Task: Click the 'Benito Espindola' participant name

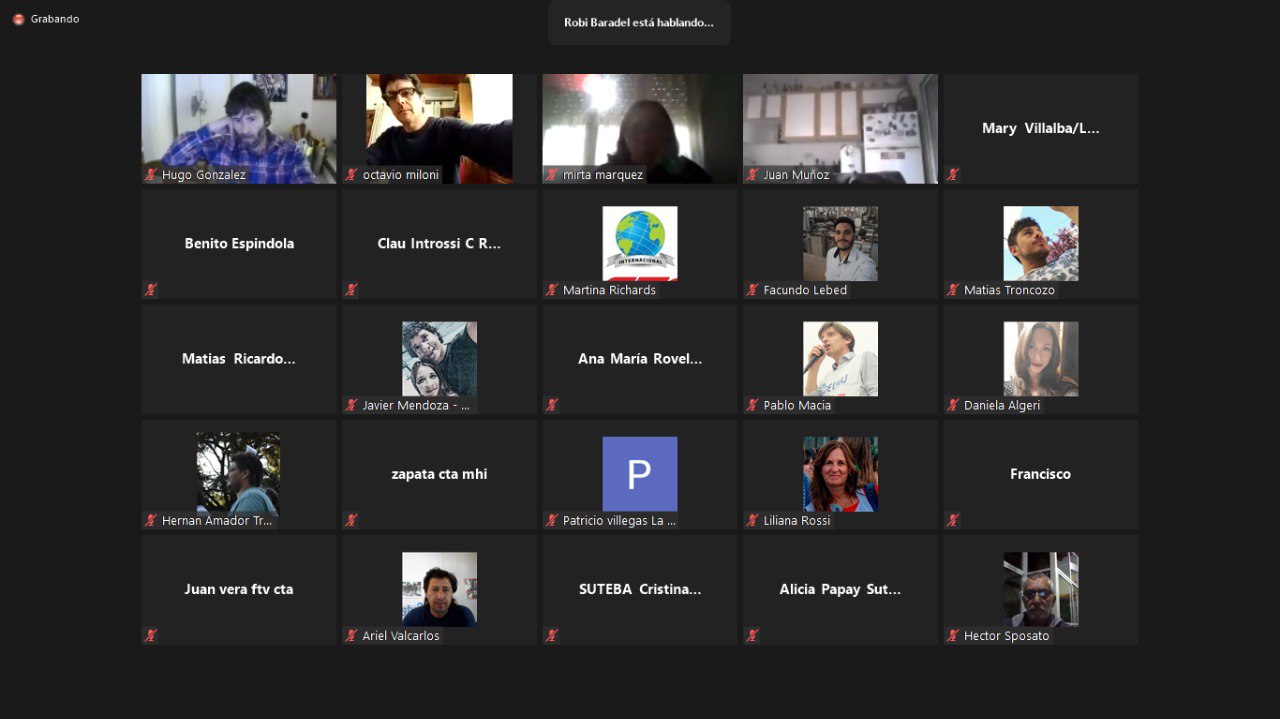Action: 239,243
